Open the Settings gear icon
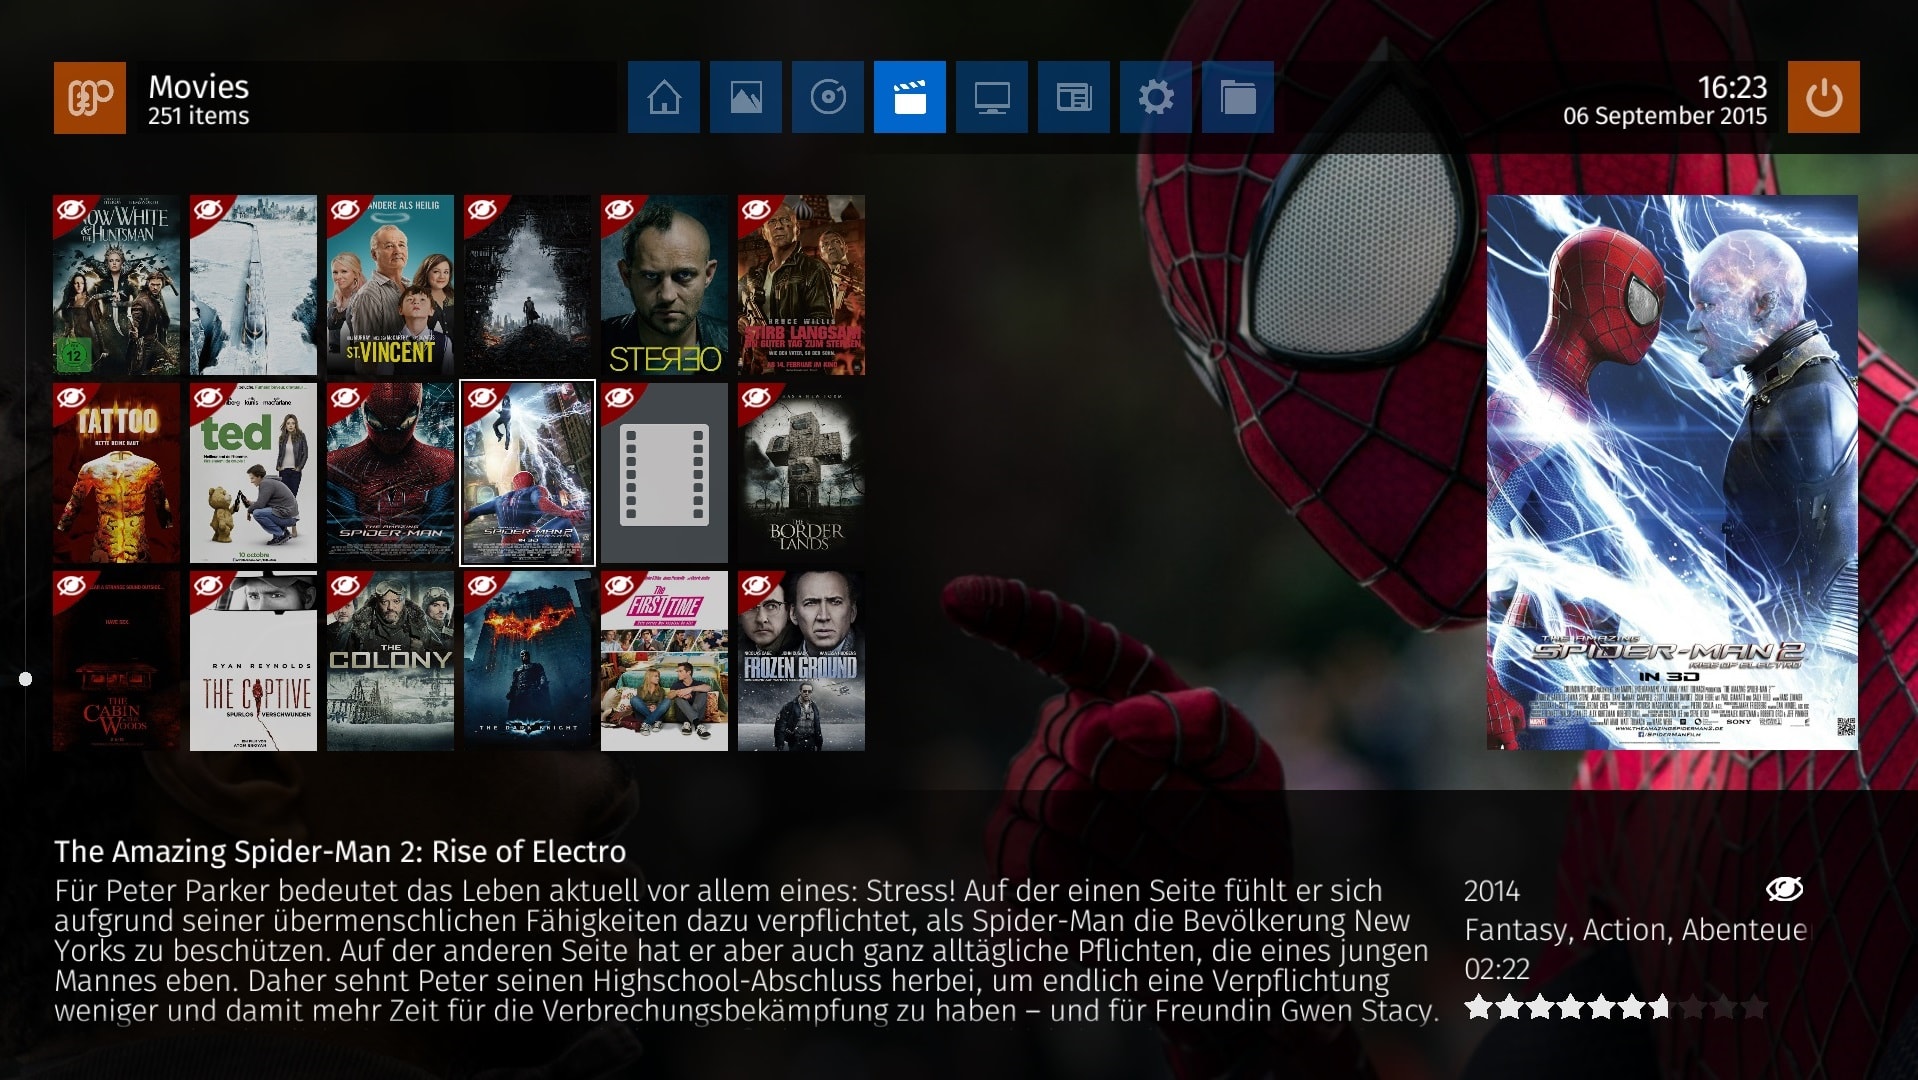This screenshot has height=1080, width=1918. (x=1156, y=97)
